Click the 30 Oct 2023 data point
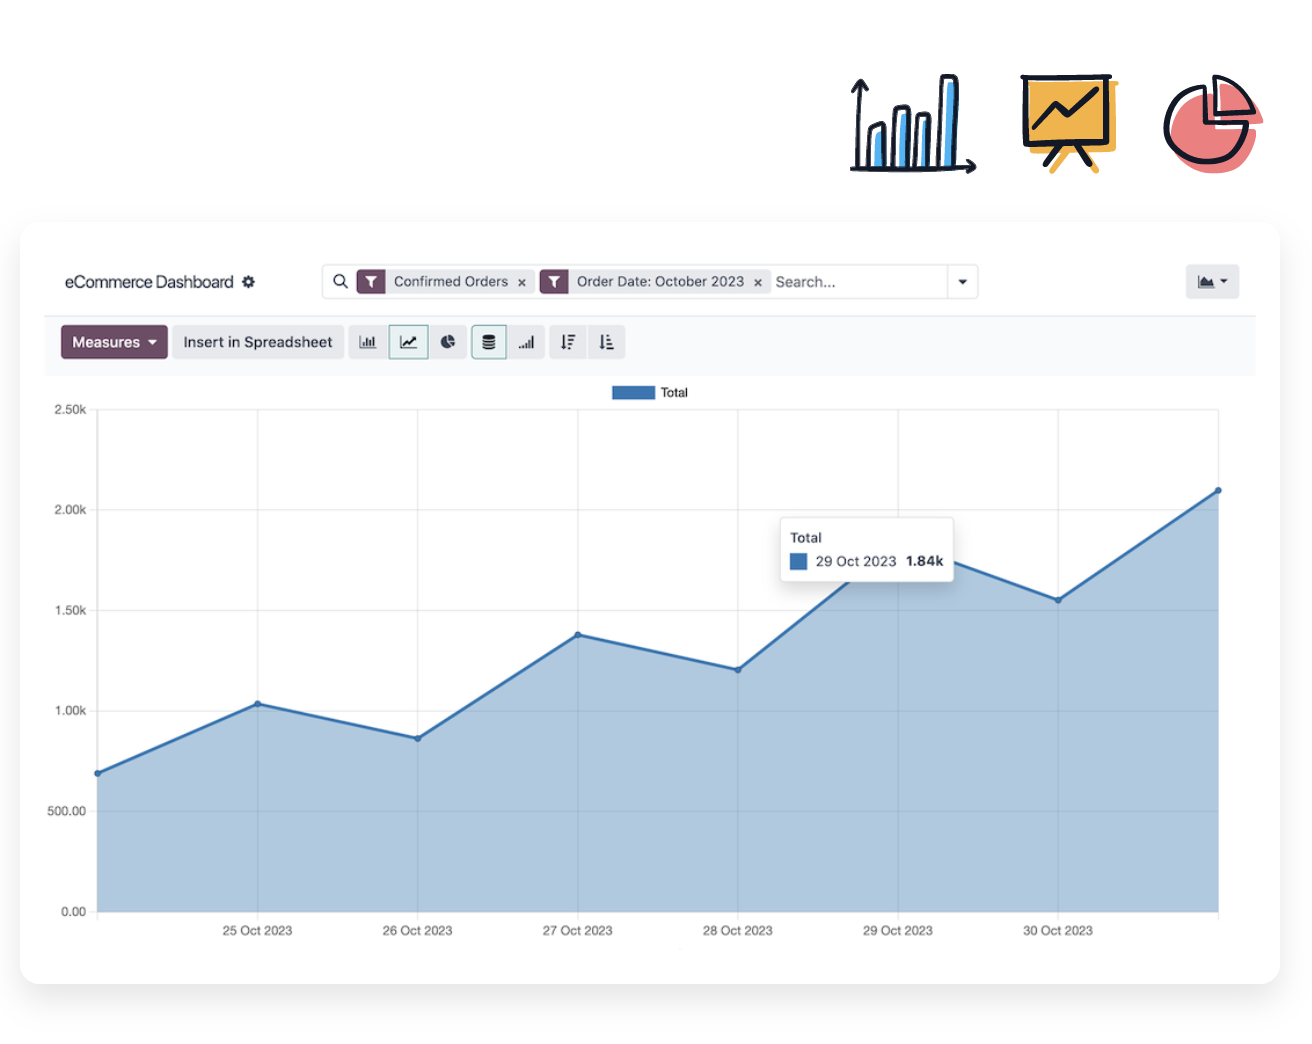The width and height of the screenshot is (1312, 1044). pos(1058,600)
